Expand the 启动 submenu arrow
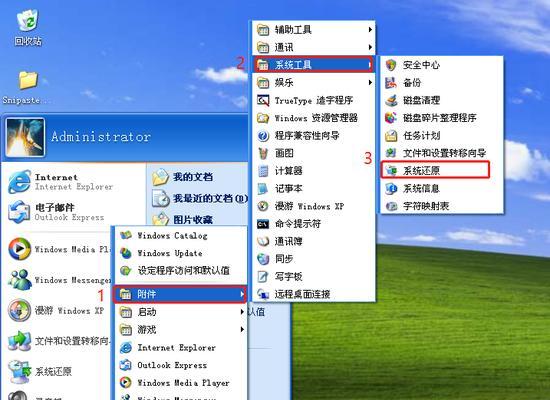The width and height of the screenshot is (550, 400). point(242,312)
